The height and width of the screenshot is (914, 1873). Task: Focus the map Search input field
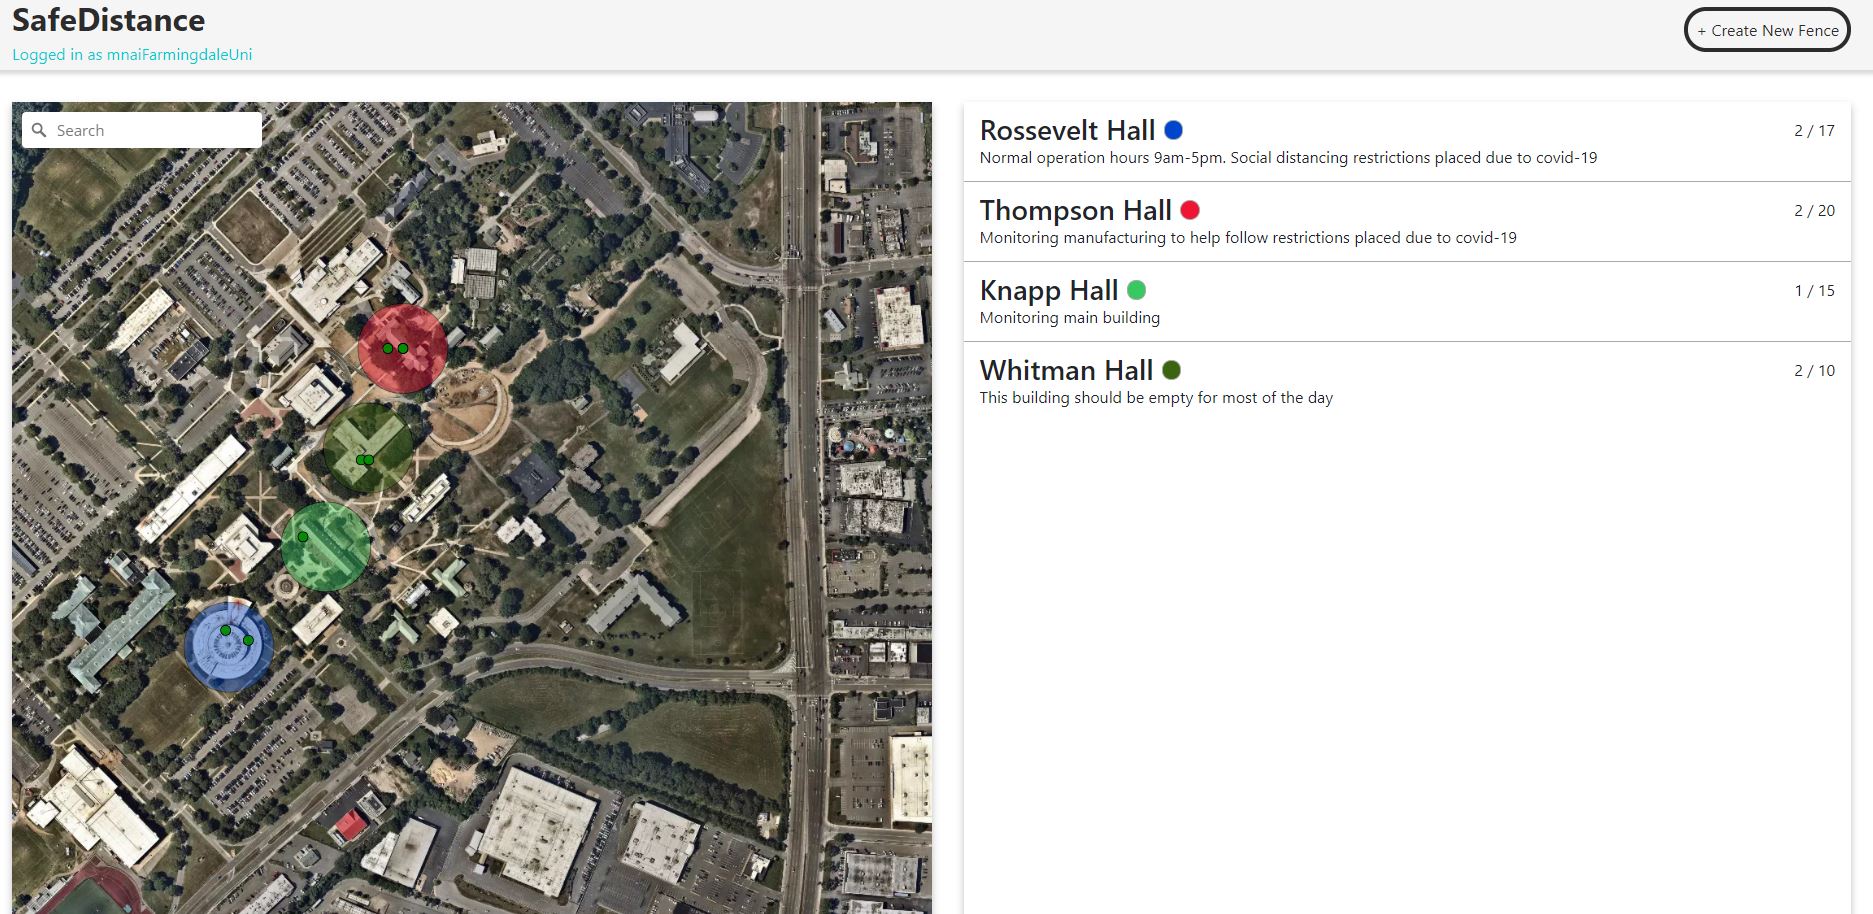click(x=142, y=130)
